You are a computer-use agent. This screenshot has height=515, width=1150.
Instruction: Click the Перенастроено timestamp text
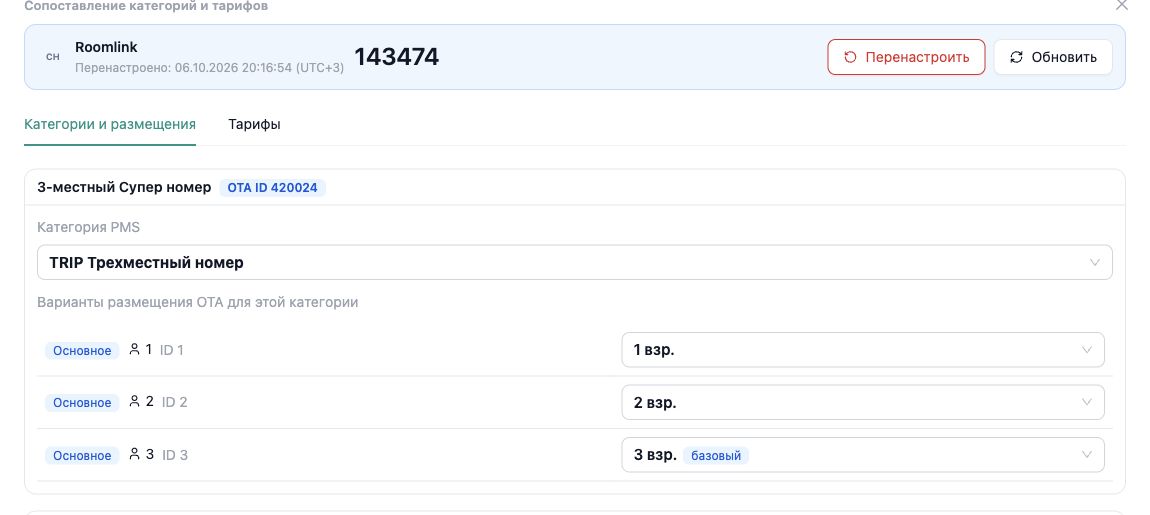coord(210,68)
